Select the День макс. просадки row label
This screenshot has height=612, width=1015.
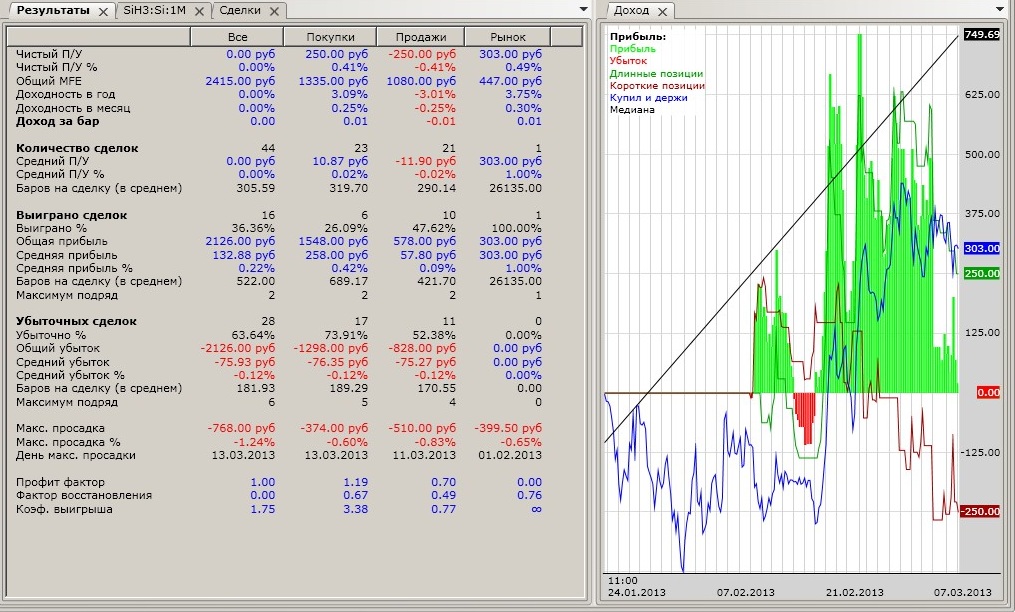[76, 455]
